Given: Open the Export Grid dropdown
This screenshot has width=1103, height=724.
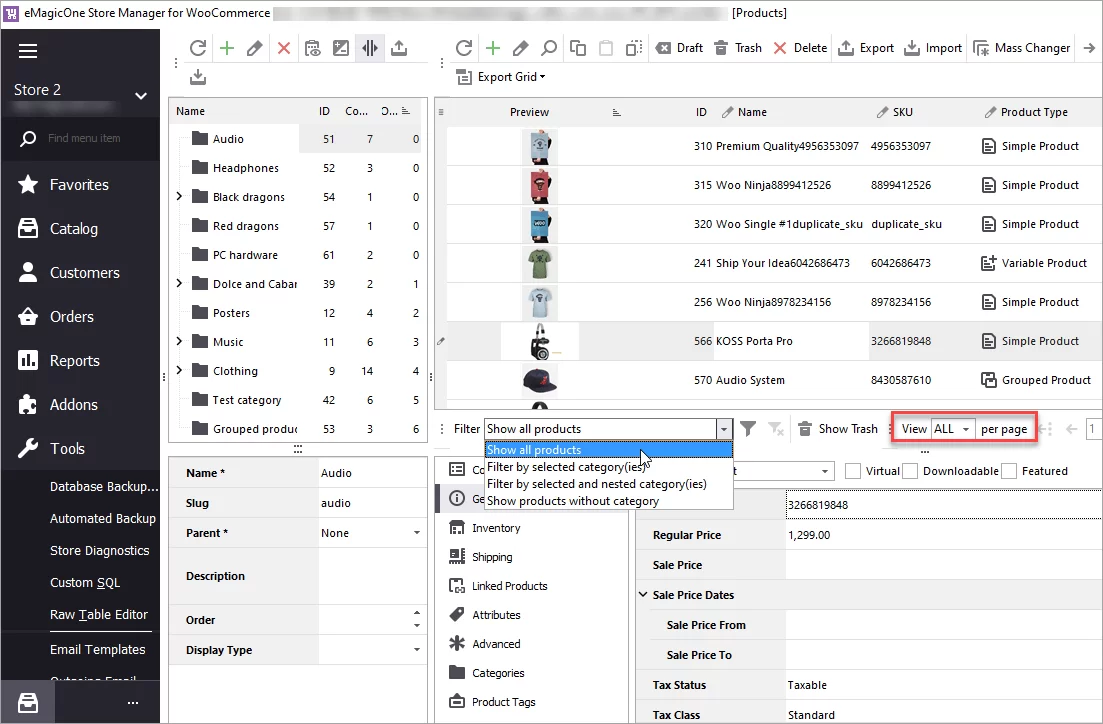Looking at the screenshot, I should pyautogui.click(x=510, y=77).
